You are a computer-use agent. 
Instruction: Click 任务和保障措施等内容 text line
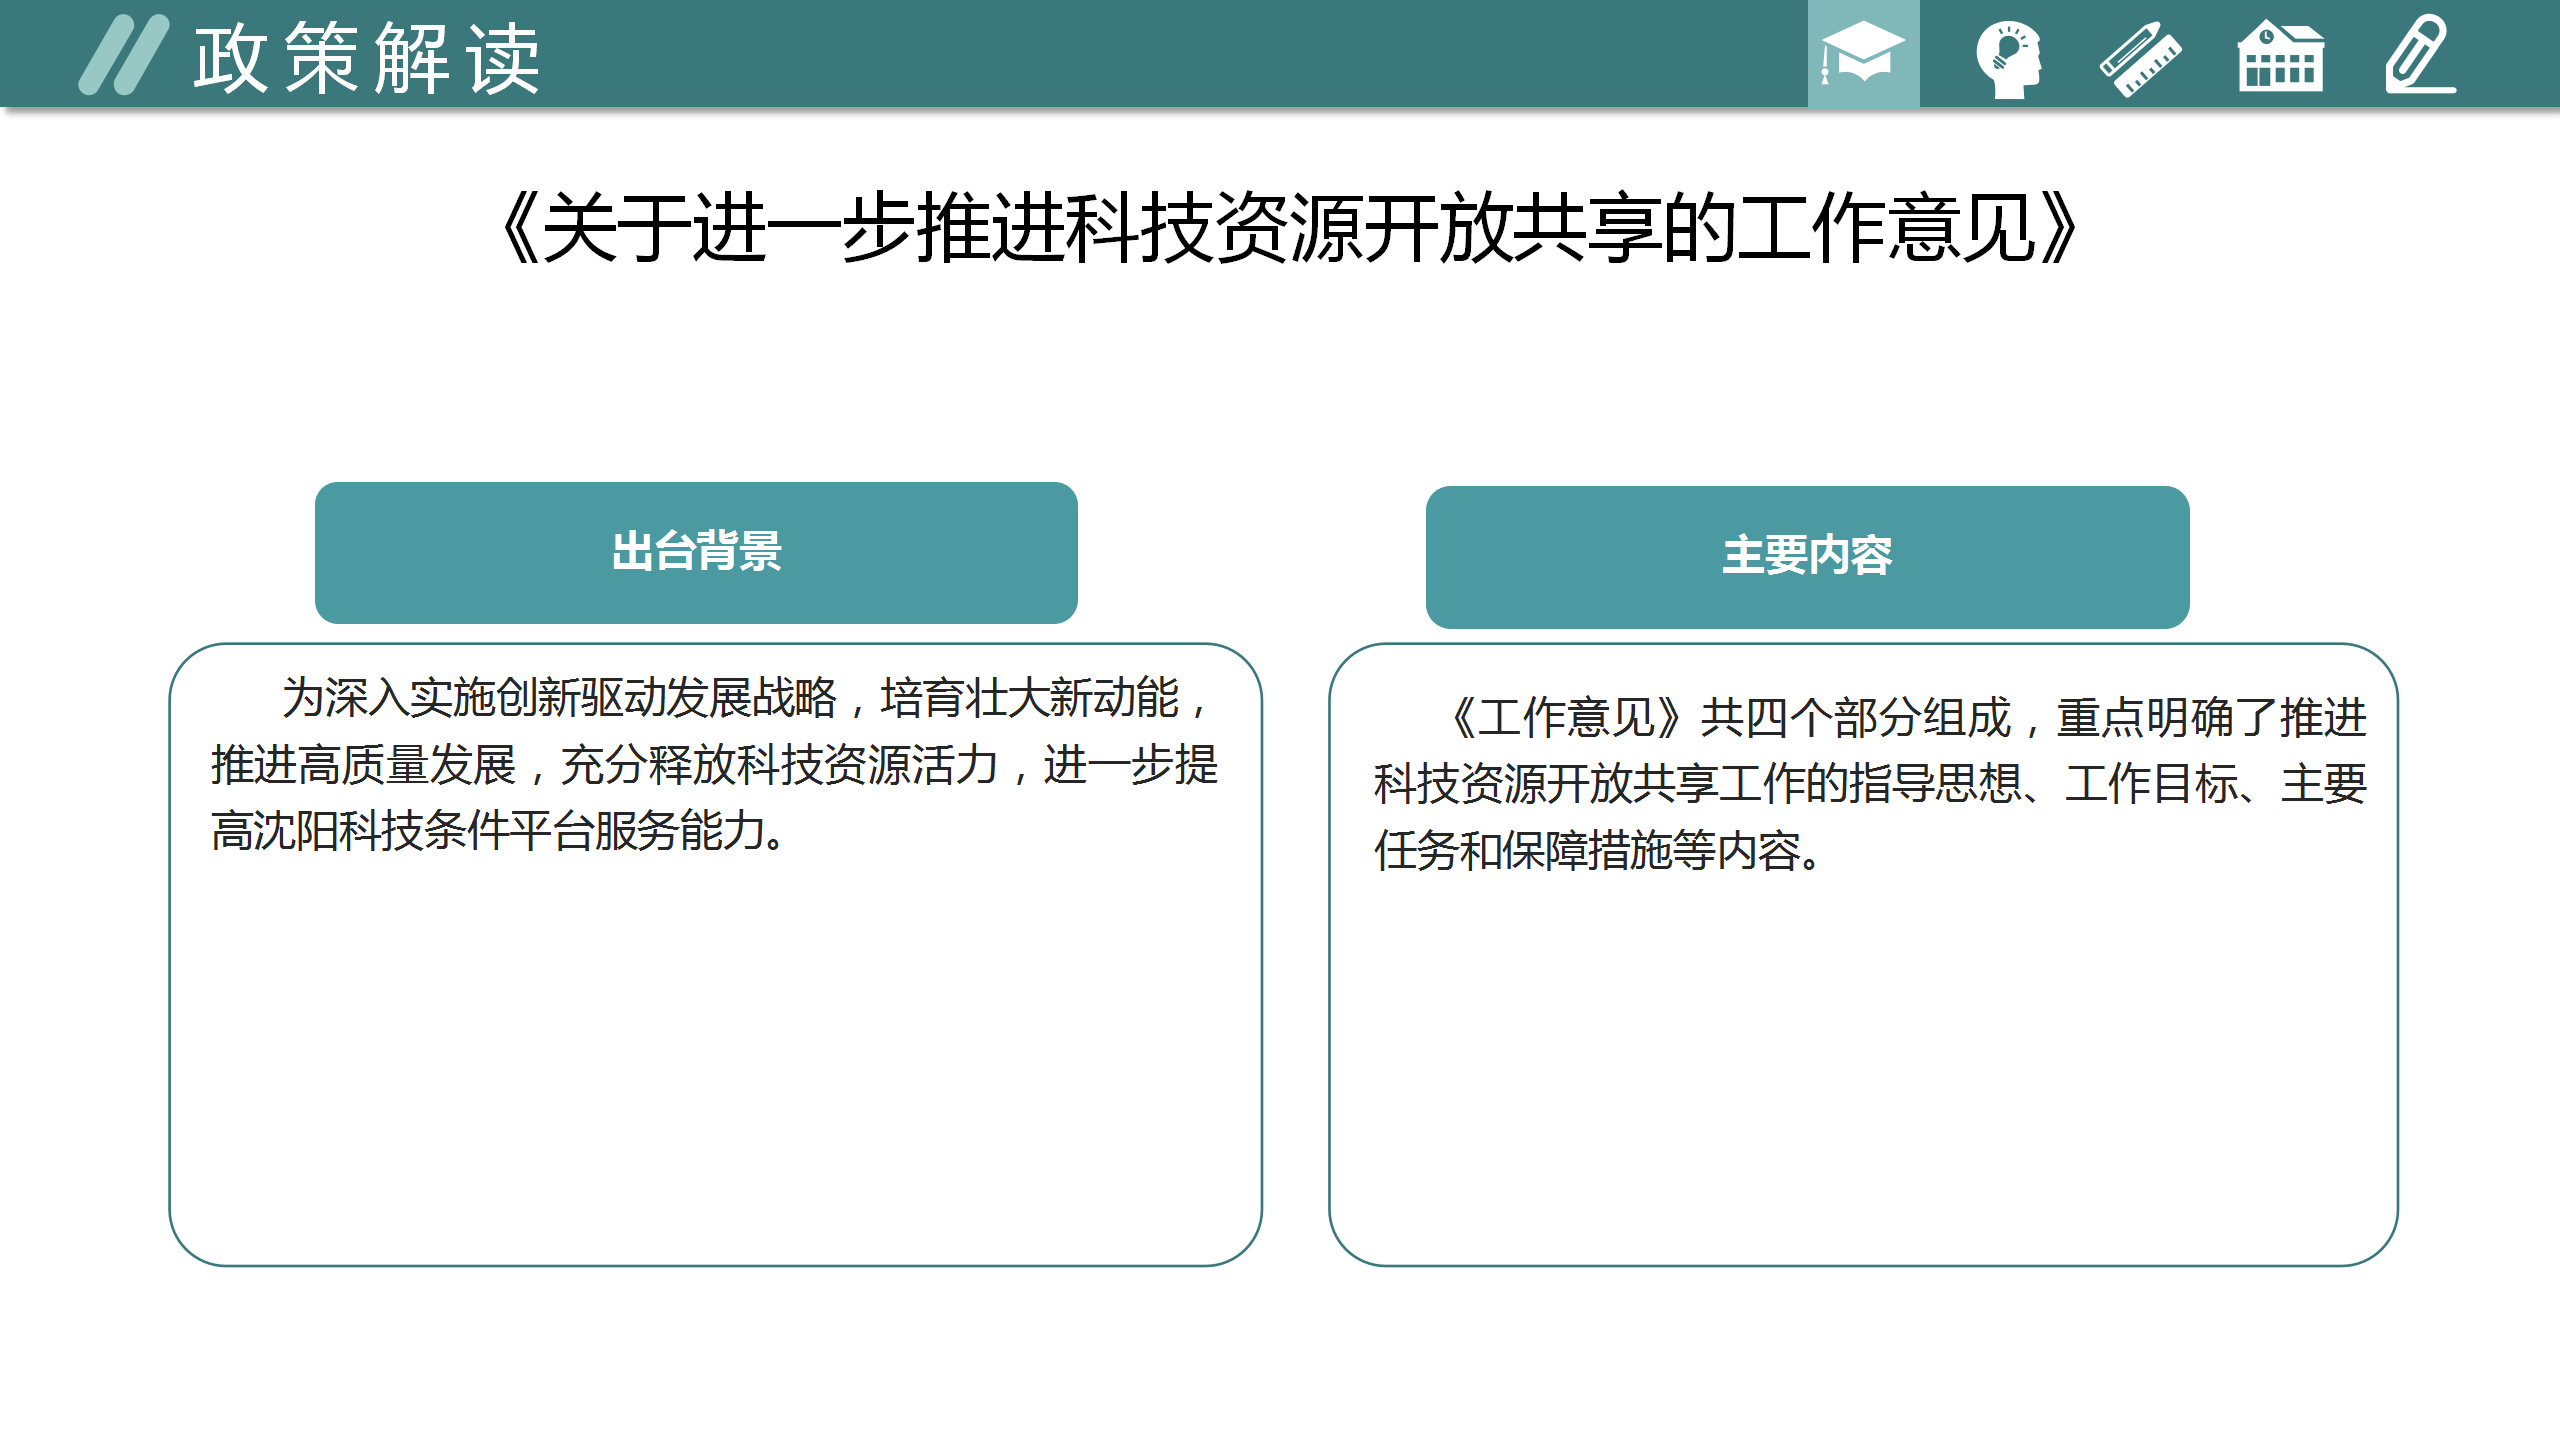1596,851
